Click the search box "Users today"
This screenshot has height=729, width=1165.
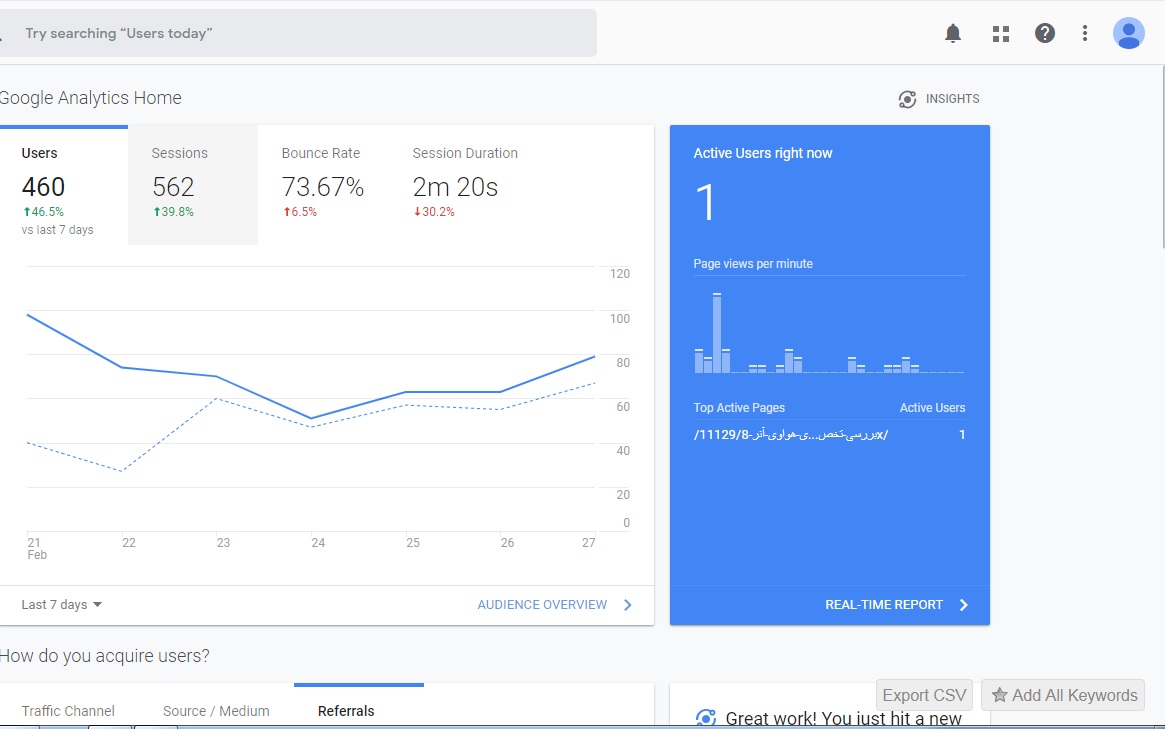[297, 33]
